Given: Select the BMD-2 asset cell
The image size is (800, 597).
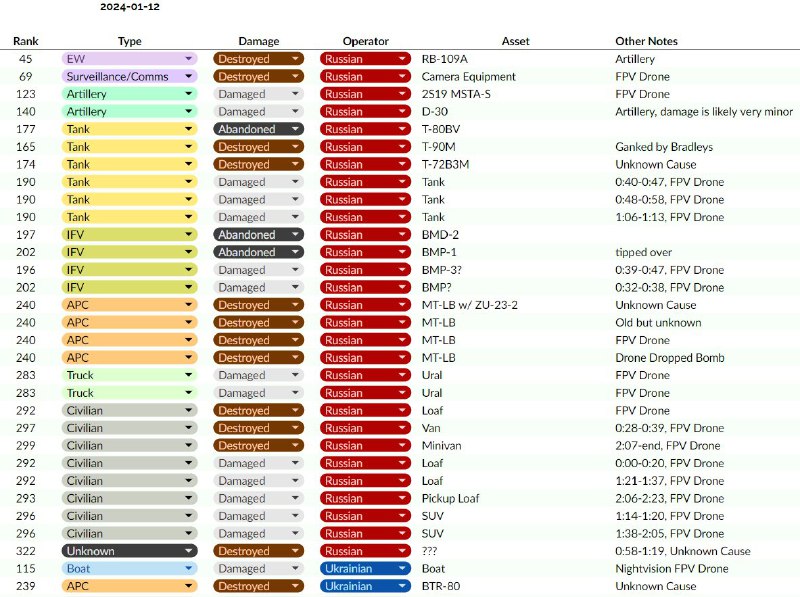Looking at the screenshot, I should (440, 235).
